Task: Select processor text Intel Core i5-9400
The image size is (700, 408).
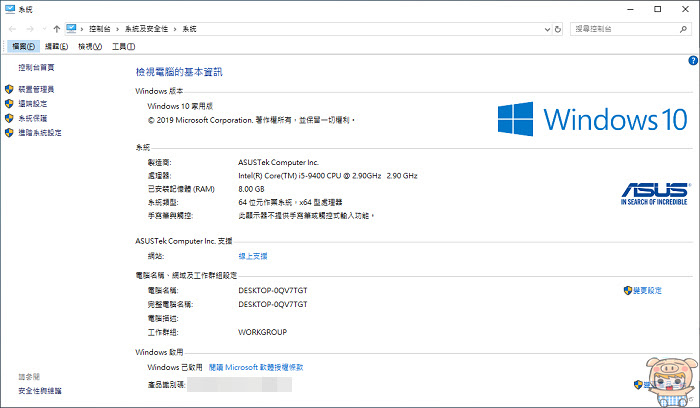Action: click(328, 176)
